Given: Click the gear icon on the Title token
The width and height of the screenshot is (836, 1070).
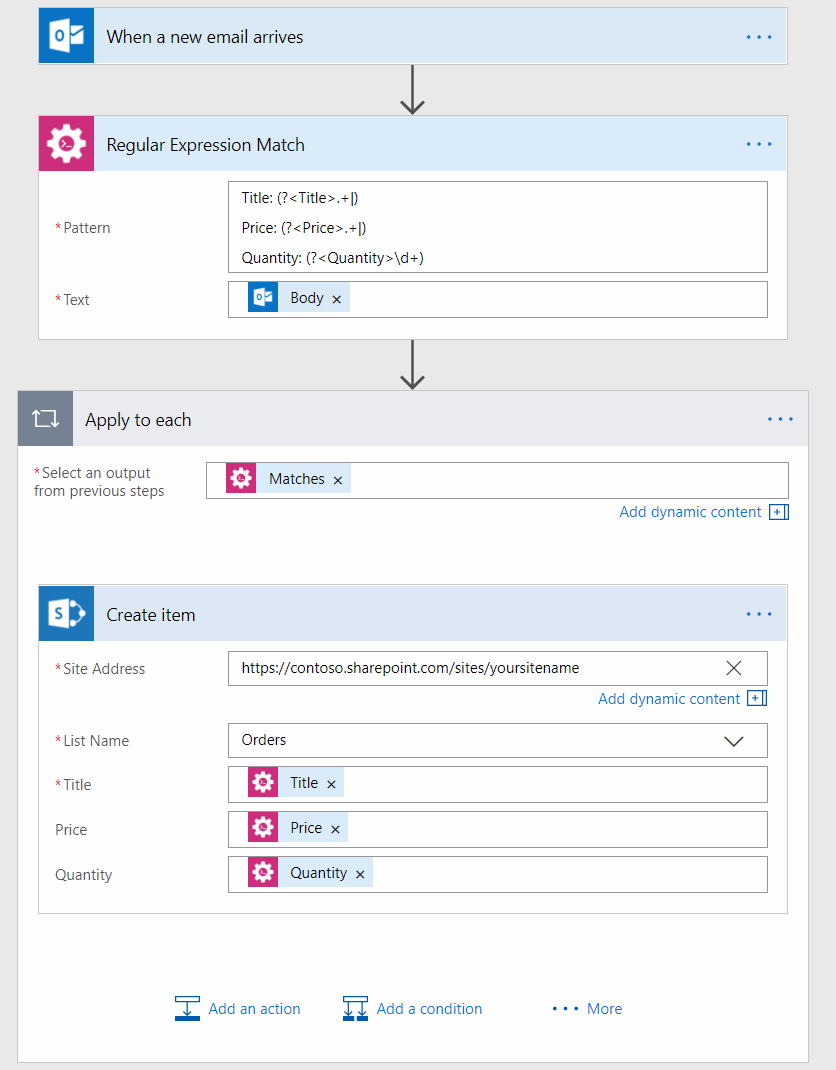Looking at the screenshot, I should click(262, 783).
